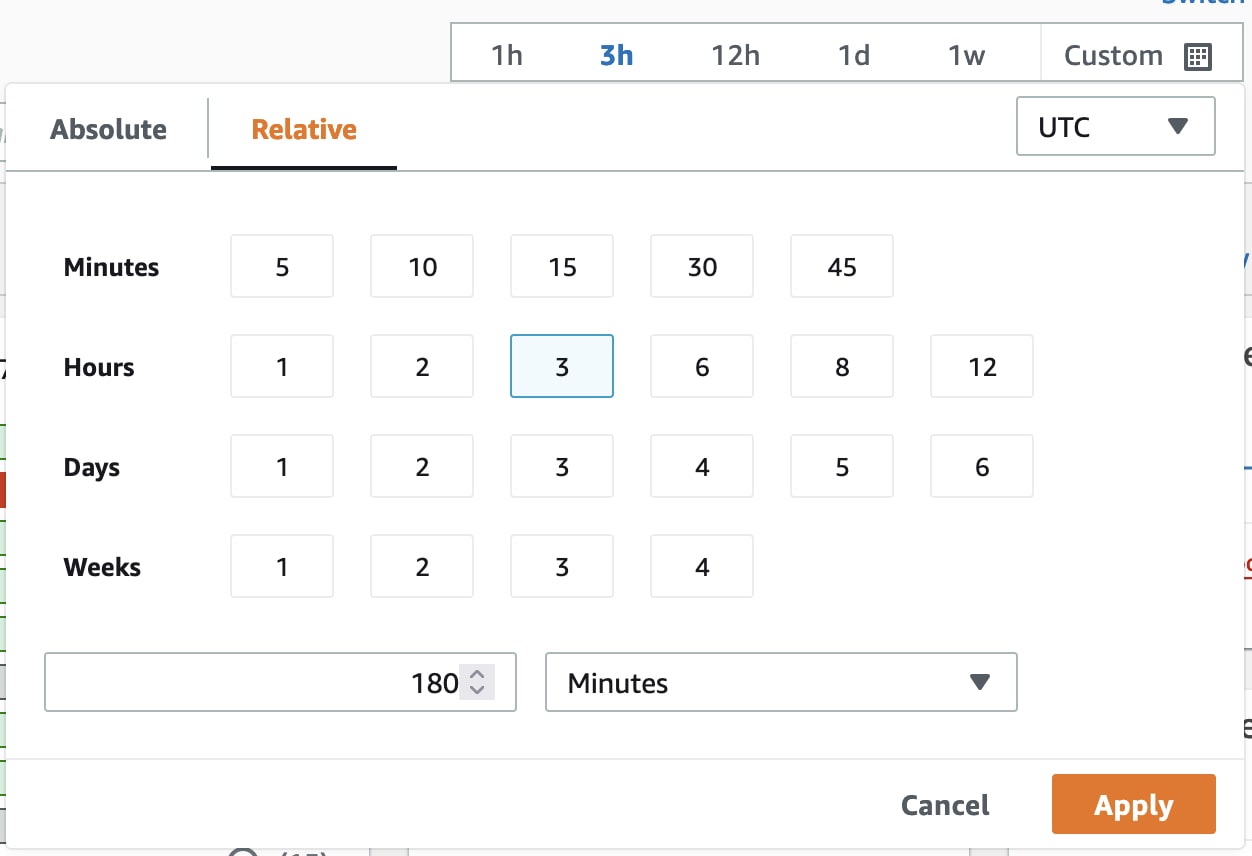Choose the 1h quick range
Image resolution: width=1252 pixels, height=856 pixels.
507,56
